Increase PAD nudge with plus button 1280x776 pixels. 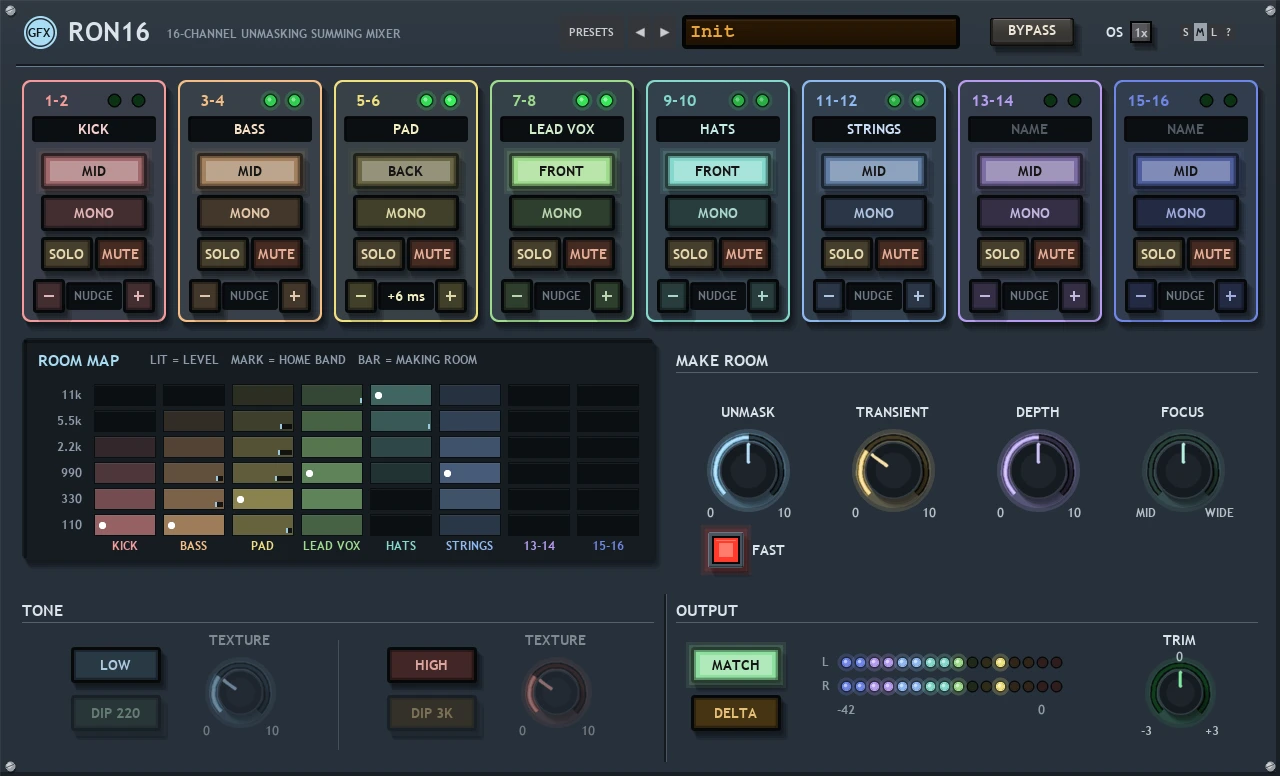pyautogui.click(x=450, y=296)
